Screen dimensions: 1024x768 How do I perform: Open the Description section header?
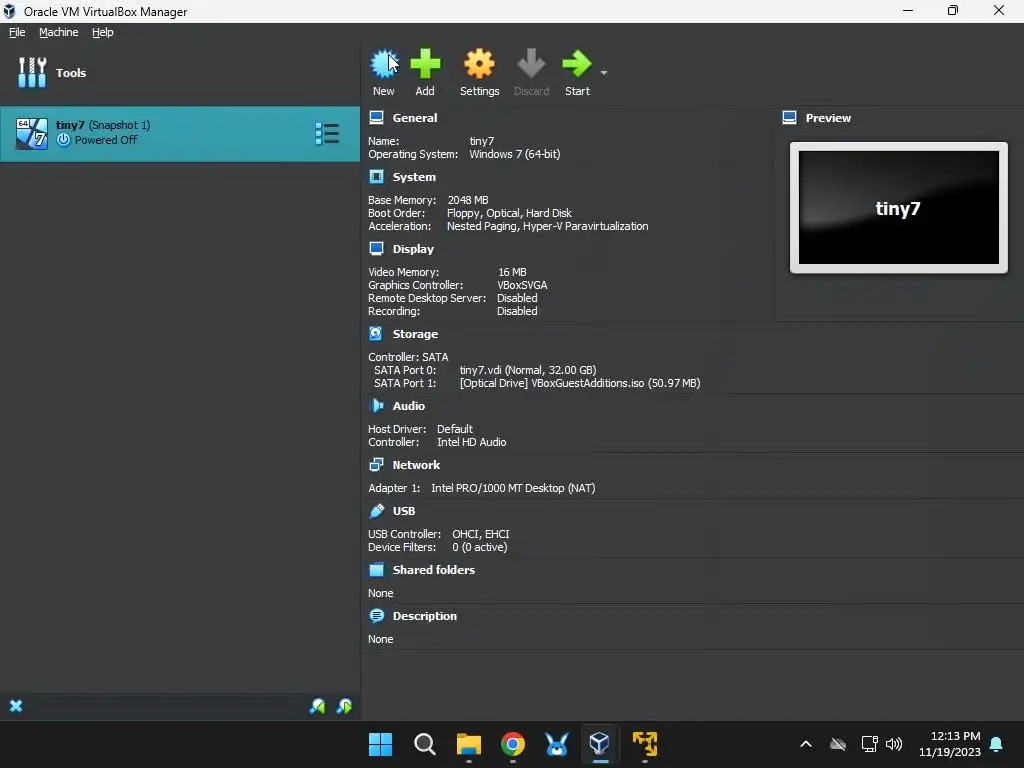[424, 616]
